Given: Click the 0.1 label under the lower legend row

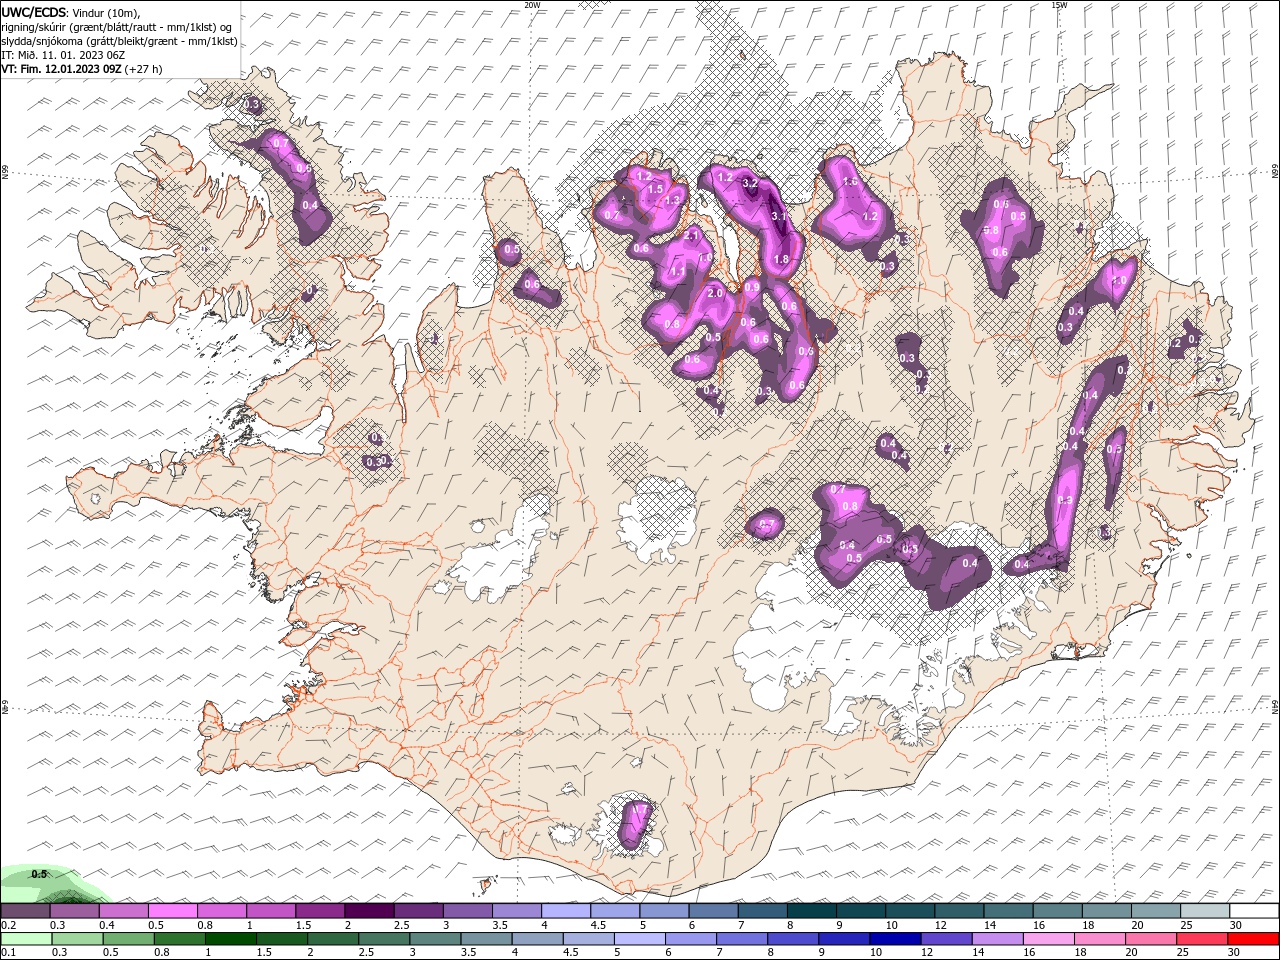Looking at the screenshot, I should [7, 953].
